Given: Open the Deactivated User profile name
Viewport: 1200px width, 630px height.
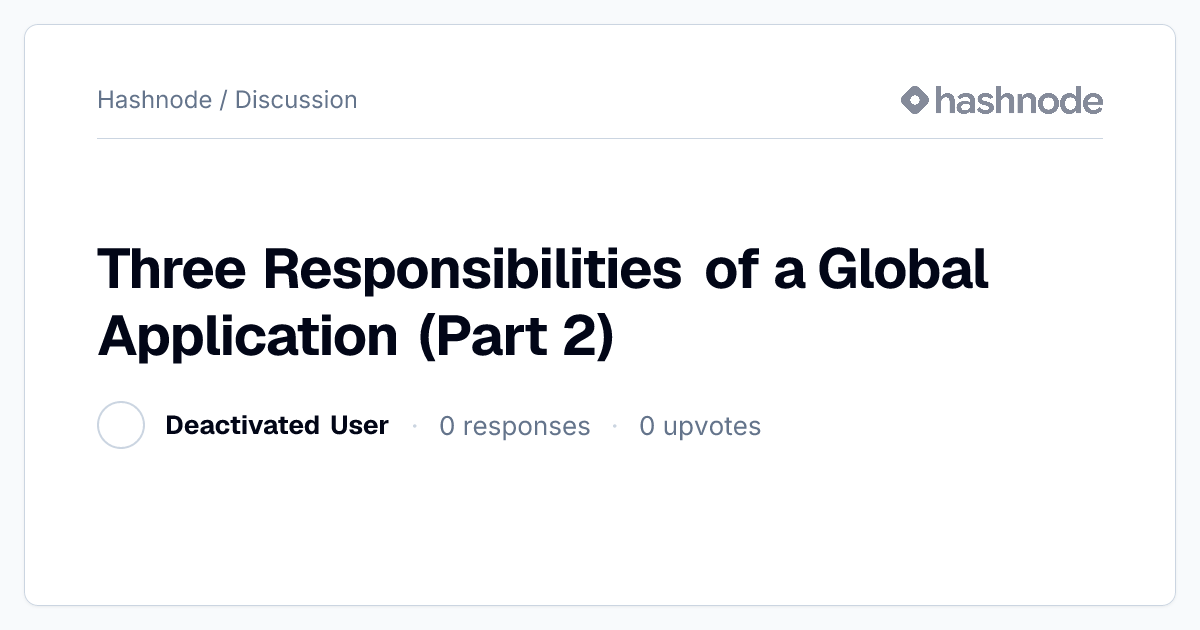Looking at the screenshot, I should coord(277,425).
